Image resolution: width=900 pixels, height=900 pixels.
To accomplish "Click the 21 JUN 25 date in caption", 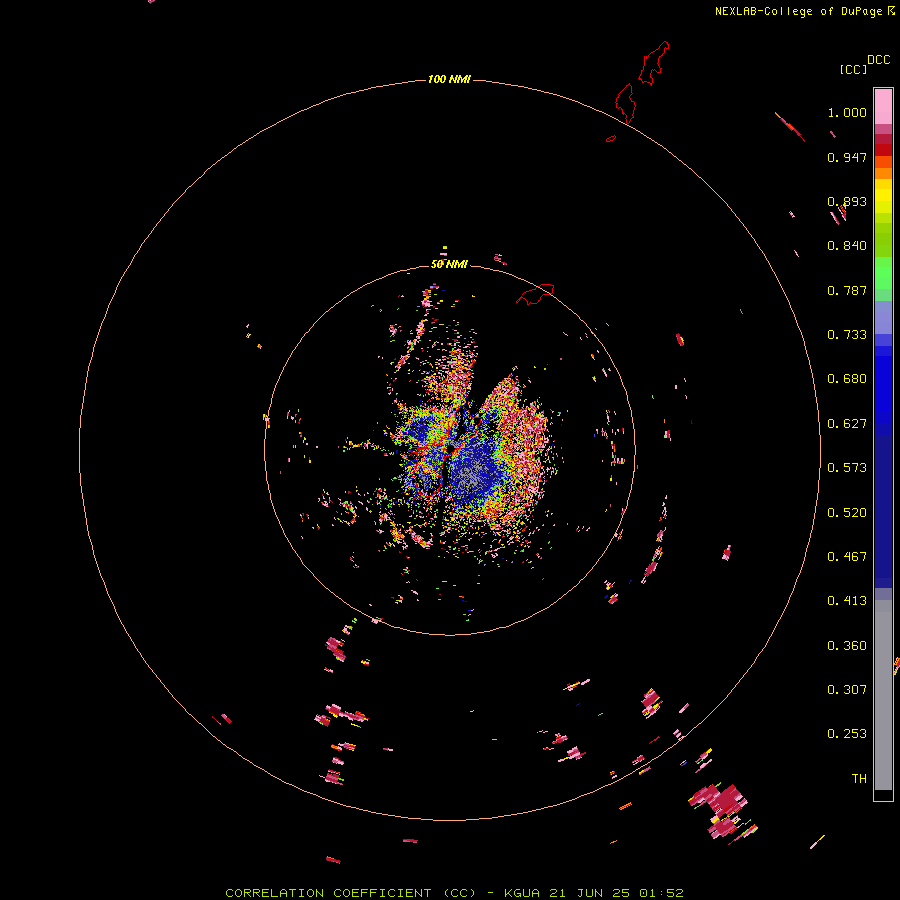I will (x=590, y=893).
